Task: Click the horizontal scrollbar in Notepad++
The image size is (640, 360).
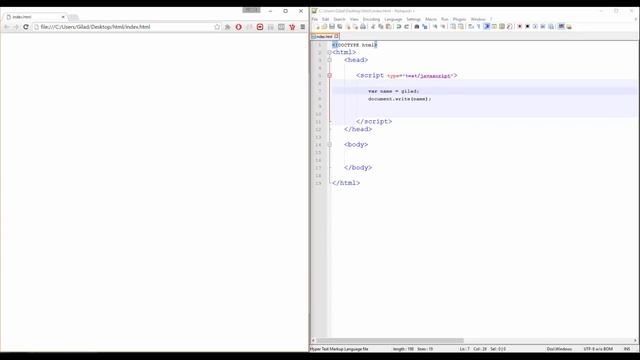Action: [x=390, y=340]
